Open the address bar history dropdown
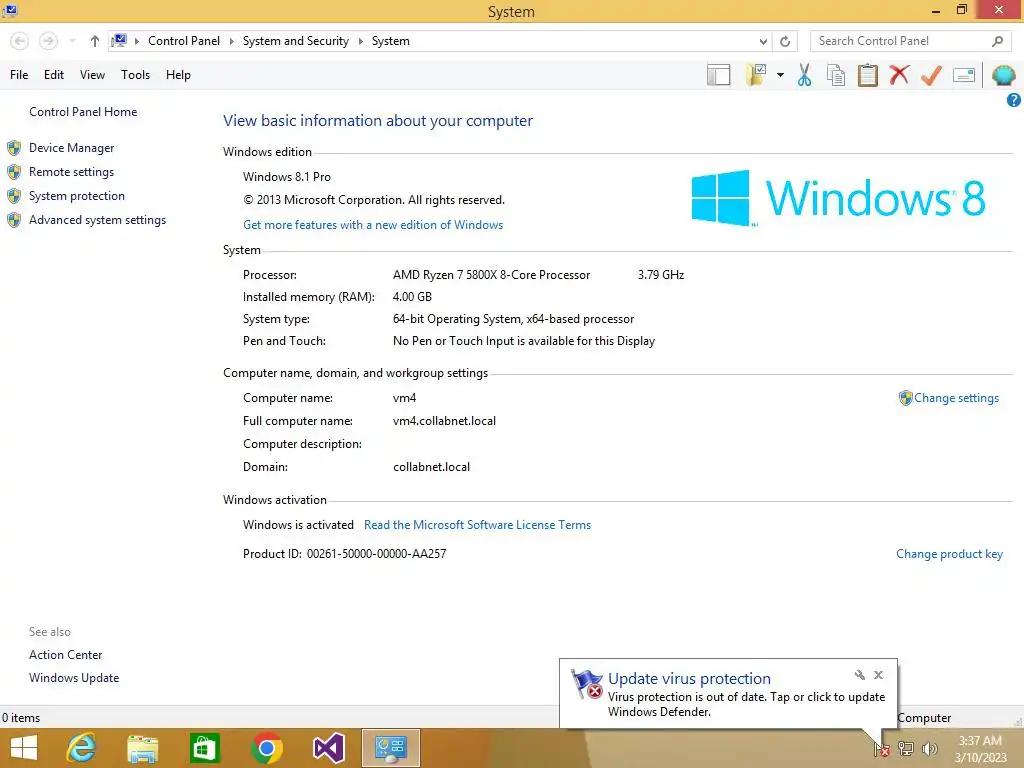The image size is (1024, 768). [x=763, y=41]
